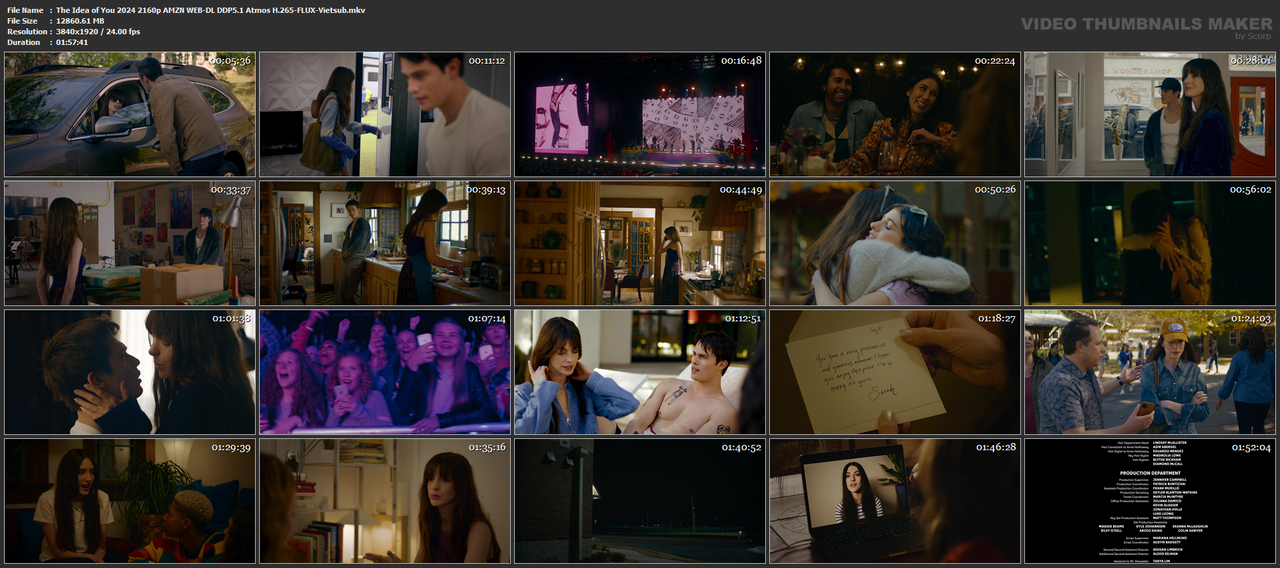Open the thumbnail in row three, column one
1280x568 pixels.
click(x=130, y=372)
